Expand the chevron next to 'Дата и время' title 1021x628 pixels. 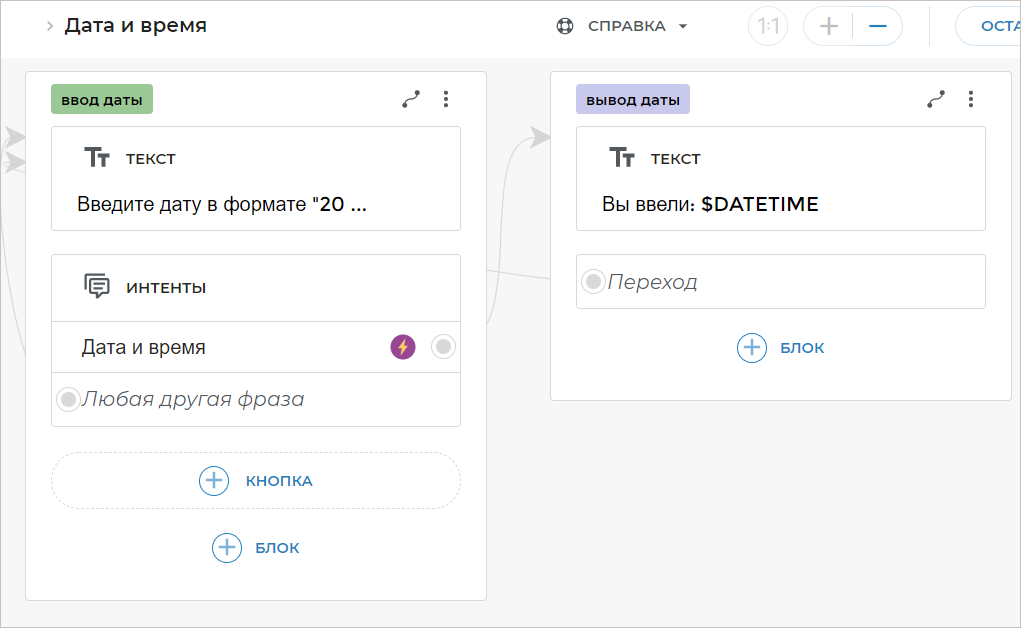pos(49,26)
